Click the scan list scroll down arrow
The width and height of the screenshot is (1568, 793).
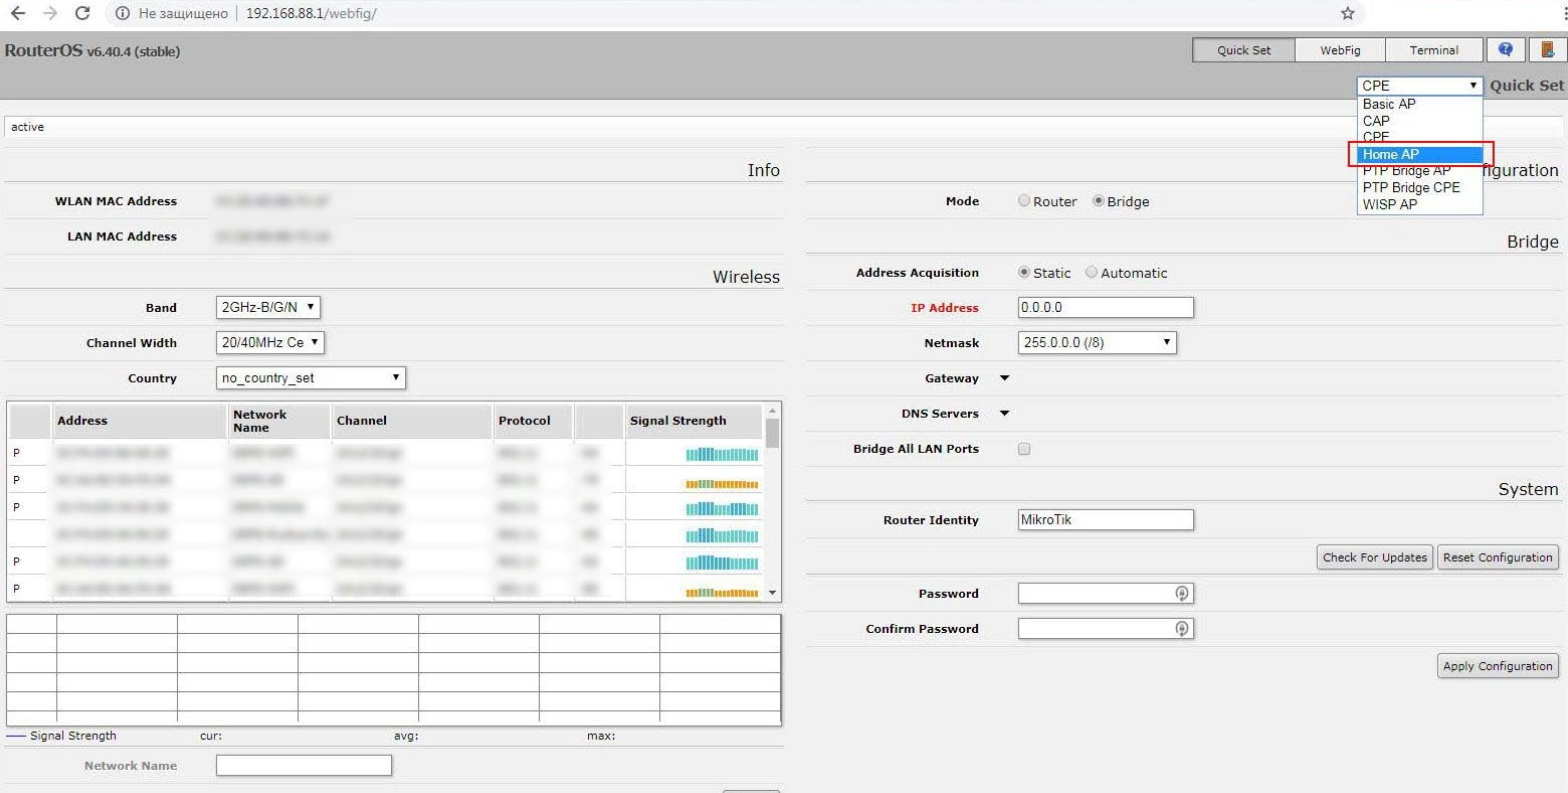(x=771, y=593)
